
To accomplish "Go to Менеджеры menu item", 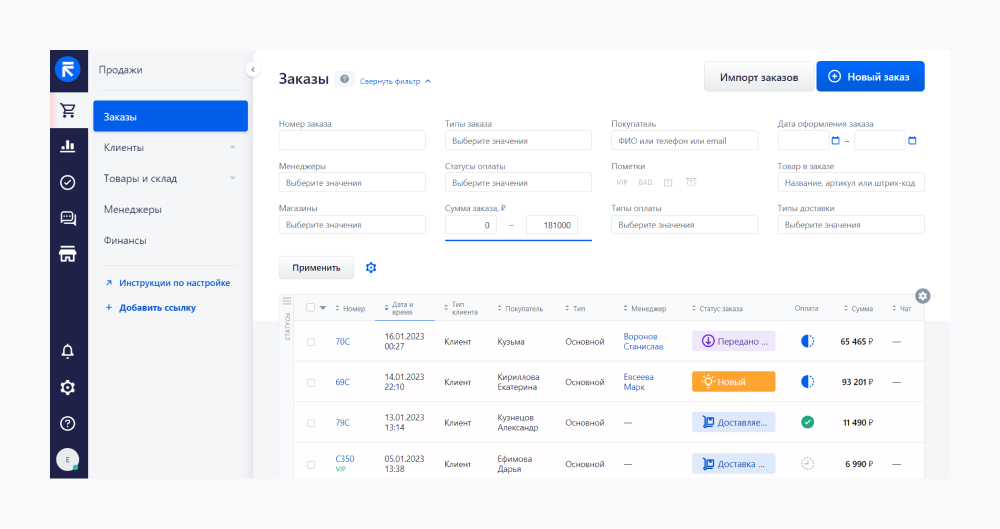I will [x=132, y=209].
